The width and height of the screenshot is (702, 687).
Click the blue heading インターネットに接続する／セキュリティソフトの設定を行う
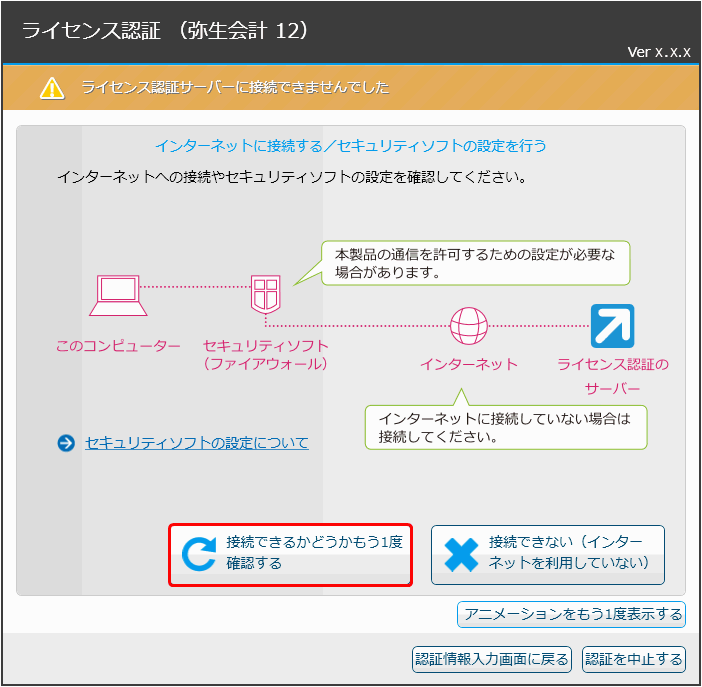tap(350, 146)
